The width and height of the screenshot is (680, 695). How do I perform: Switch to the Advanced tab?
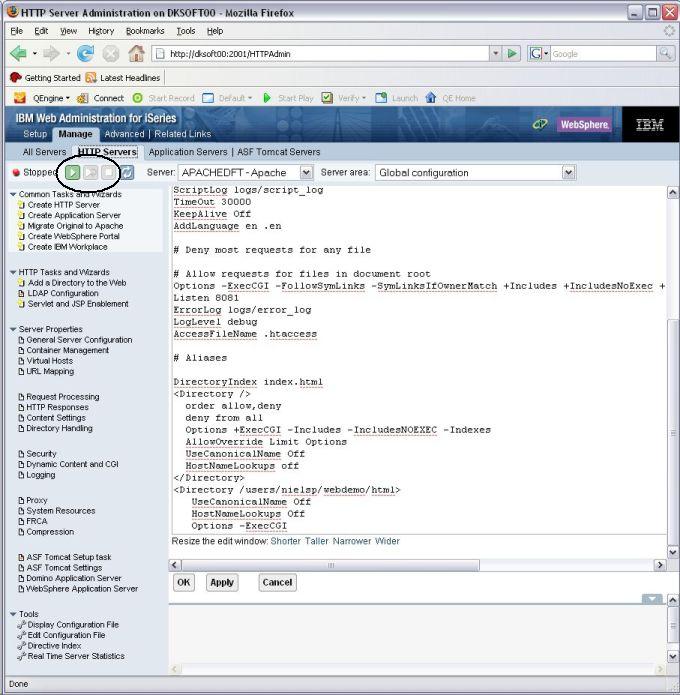coord(124,134)
